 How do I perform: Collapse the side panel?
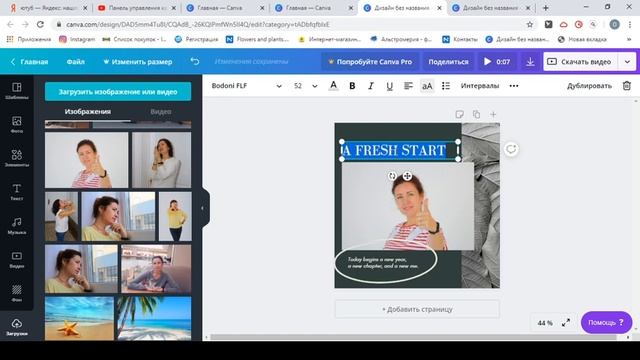click(x=203, y=208)
